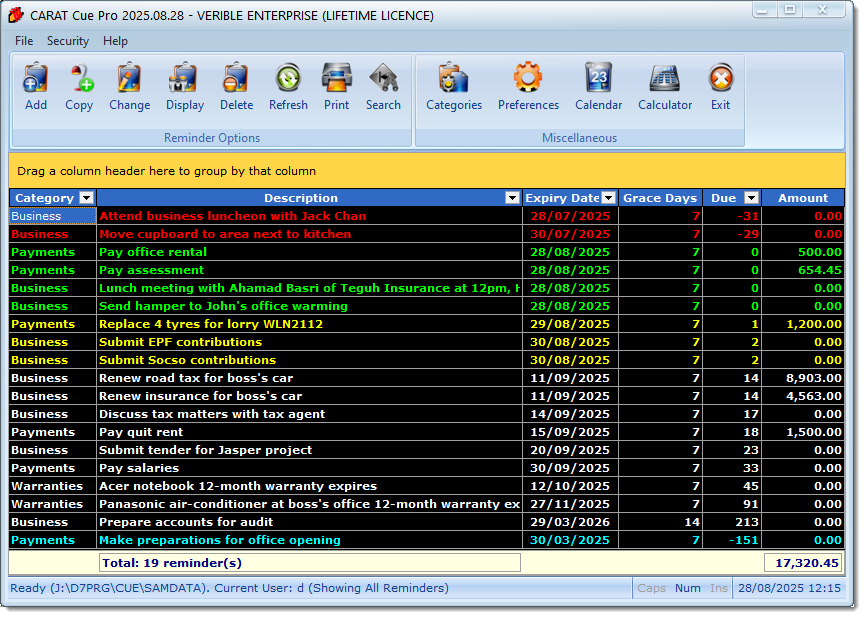Click the Category column header
The image size is (864, 617).
click(44, 198)
